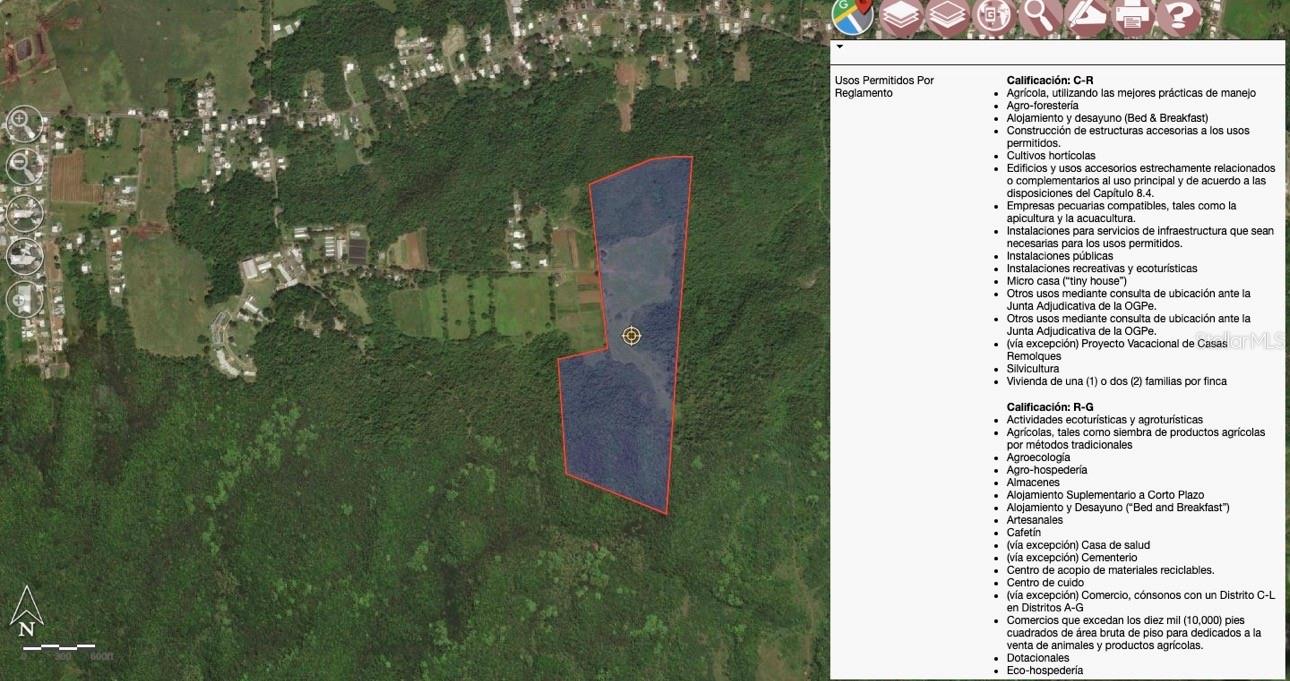Click the first layers stack icon beside Google Maps
Screen dimensions: 1290x681
pos(901,16)
